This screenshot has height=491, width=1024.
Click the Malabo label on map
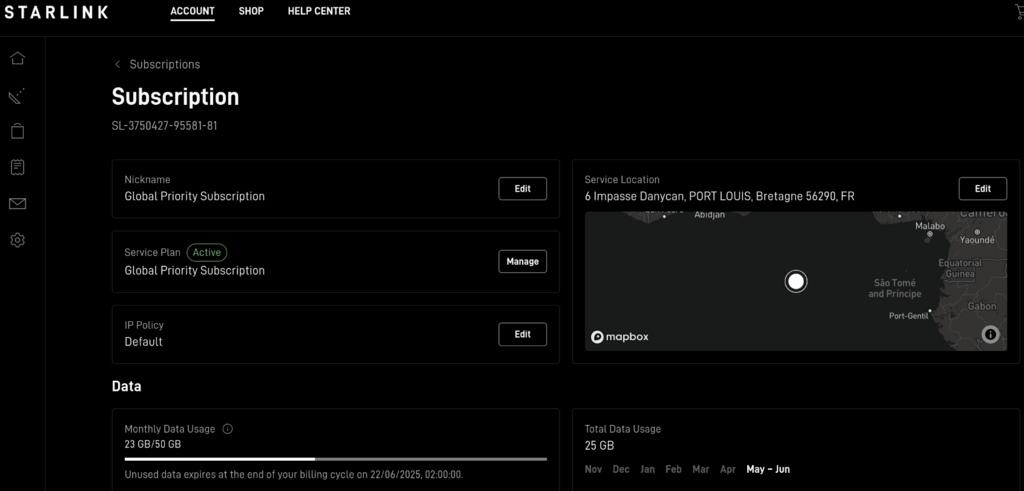[x=930, y=226]
